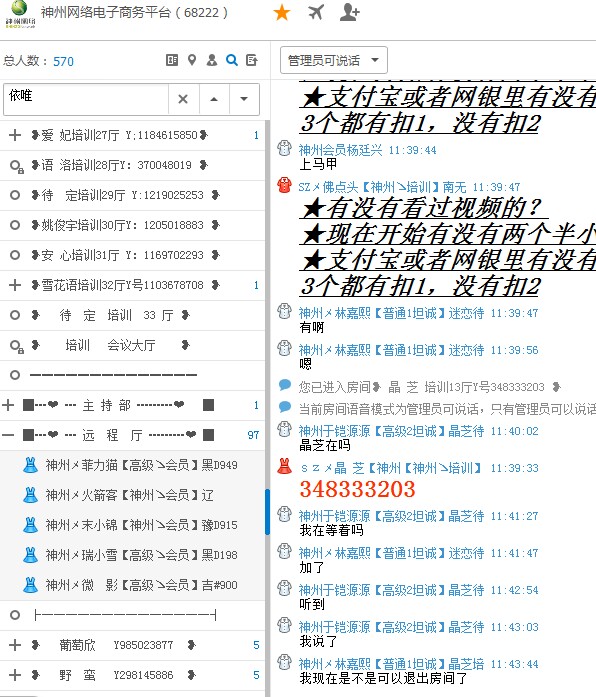Collapse the 远程厅 channel group
The width and height of the screenshot is (596, 697).
pyautogui.click(x=8, y=435)
